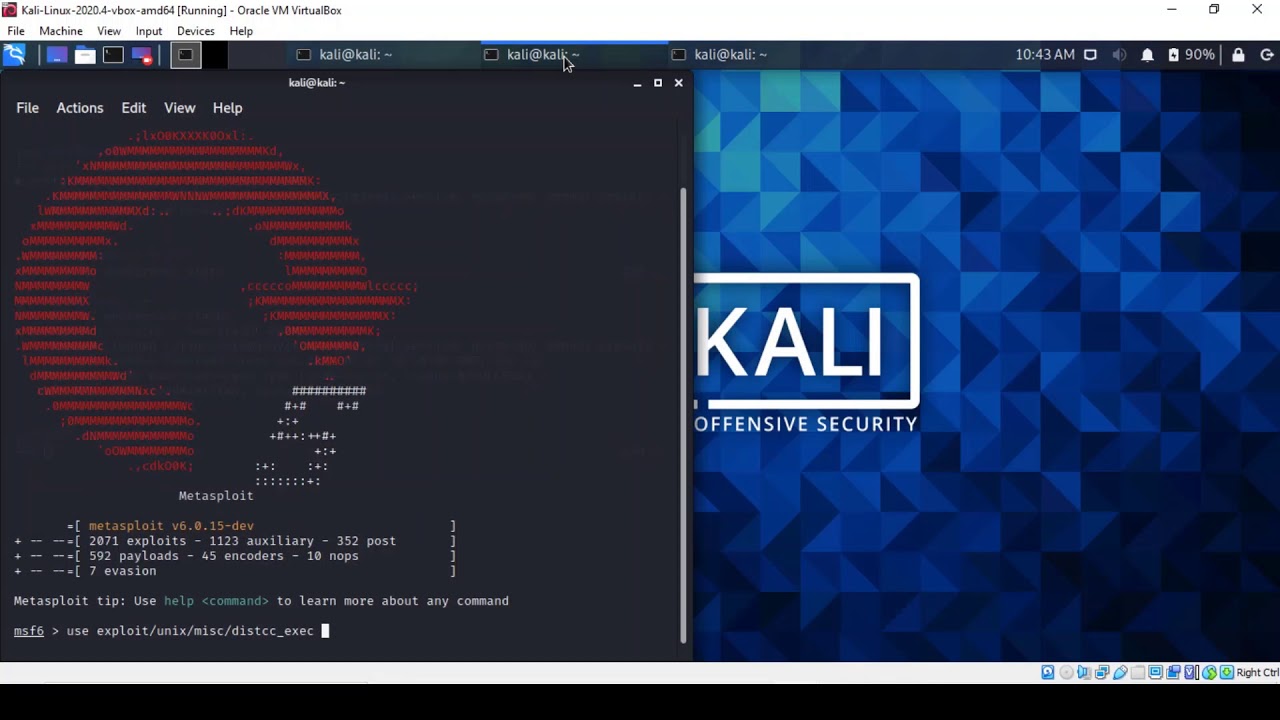Minimize the kali@kali terminal window
The width and height of the screenshot is (1280, 720).
[637, 83]
